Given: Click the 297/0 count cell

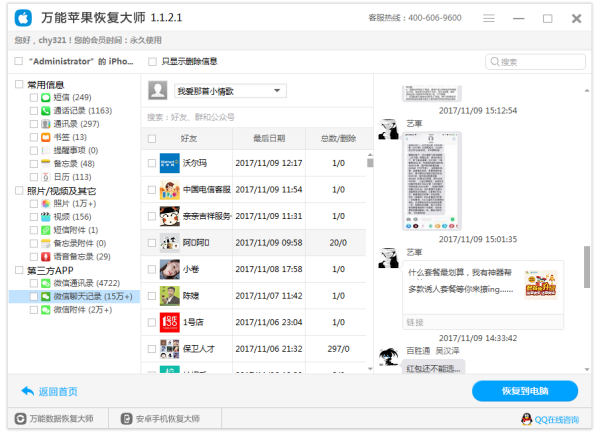Looking at the screenshot, I should pyautogui.click(x=338, y=349).
